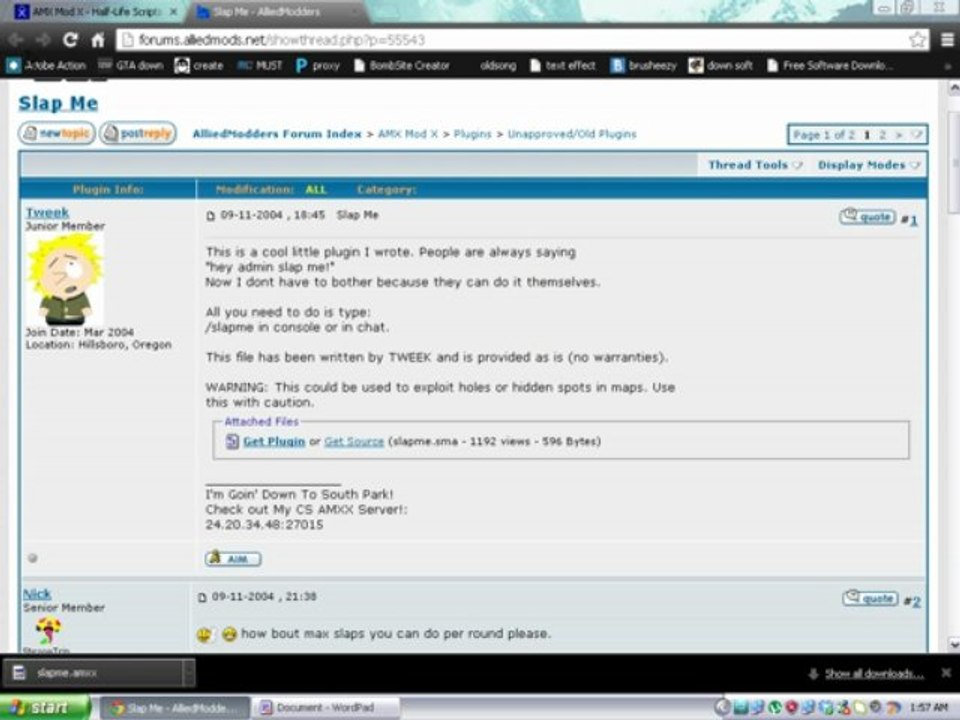Image resolution: width=960 pixels, height=720 pixels.
Task: Open Nick's profile link
Action: point(37,594)
